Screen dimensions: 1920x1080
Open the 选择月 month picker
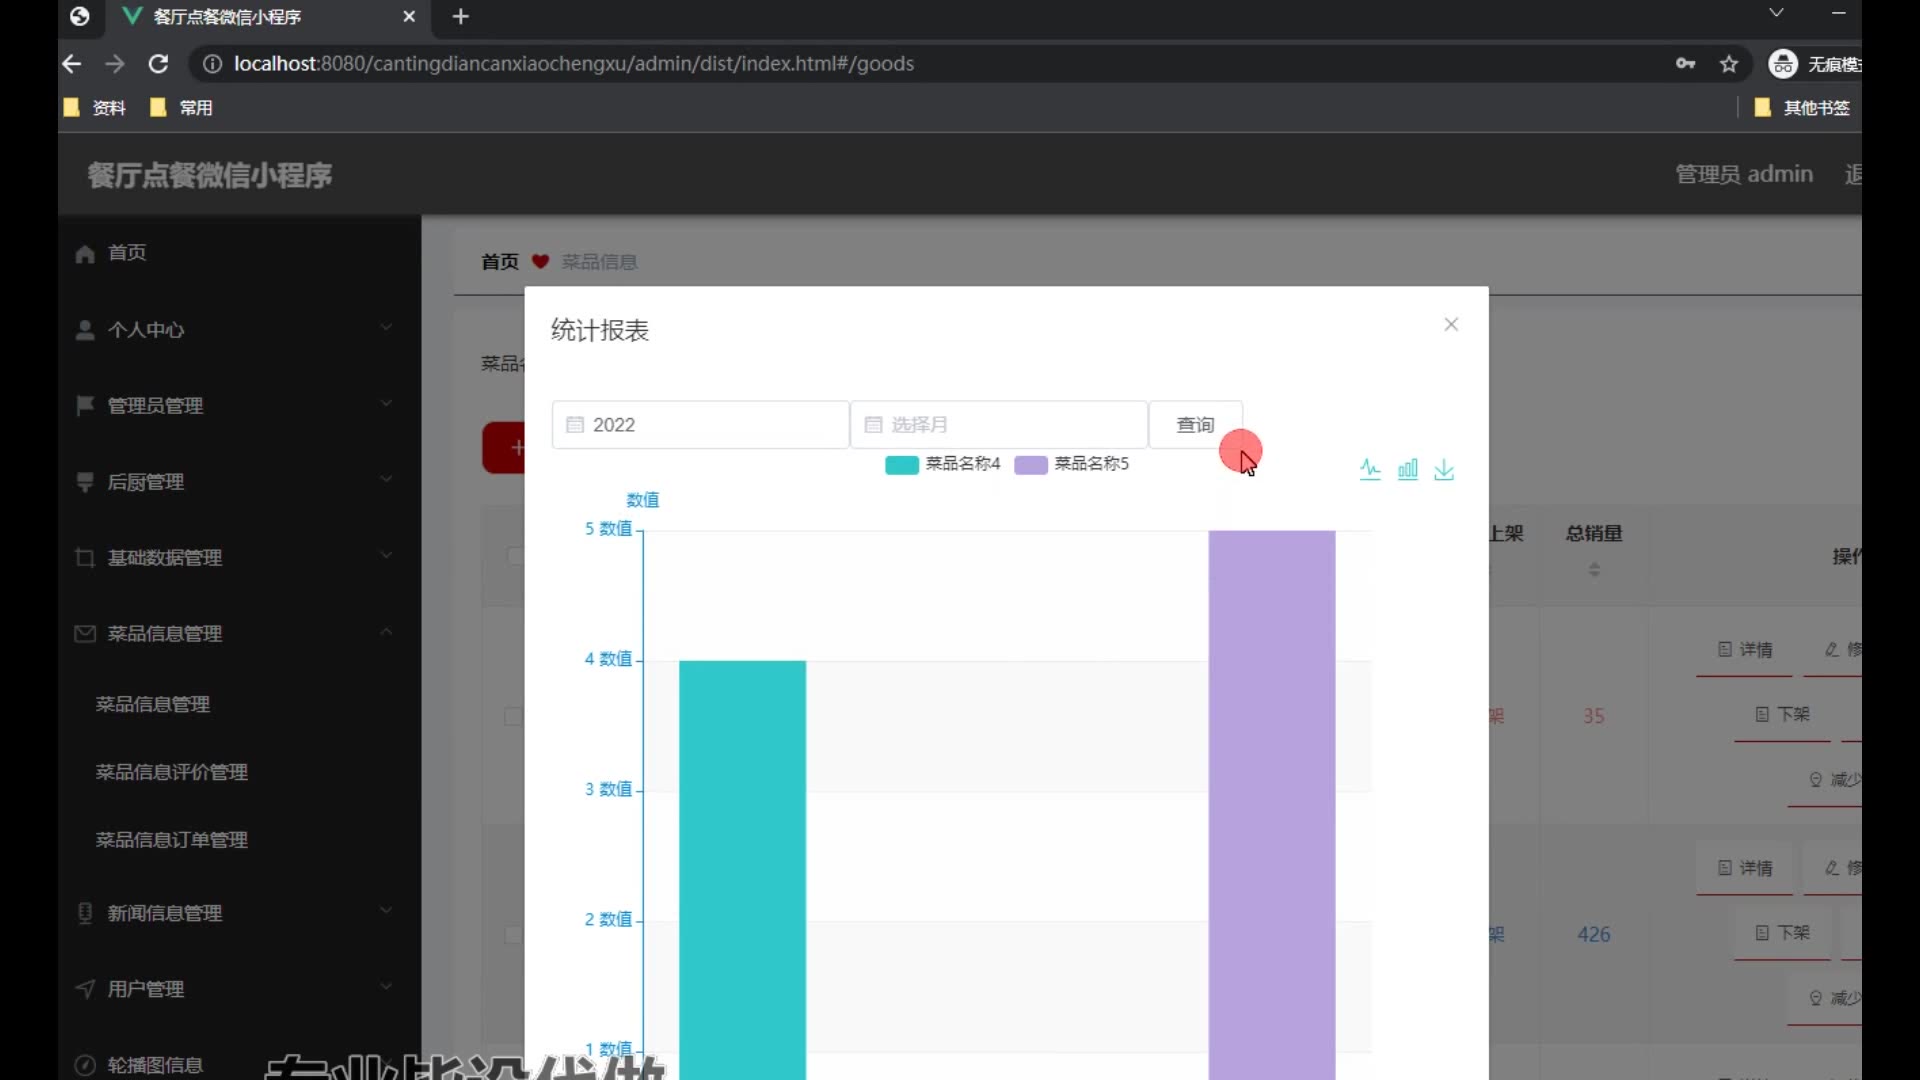[998, 425]
